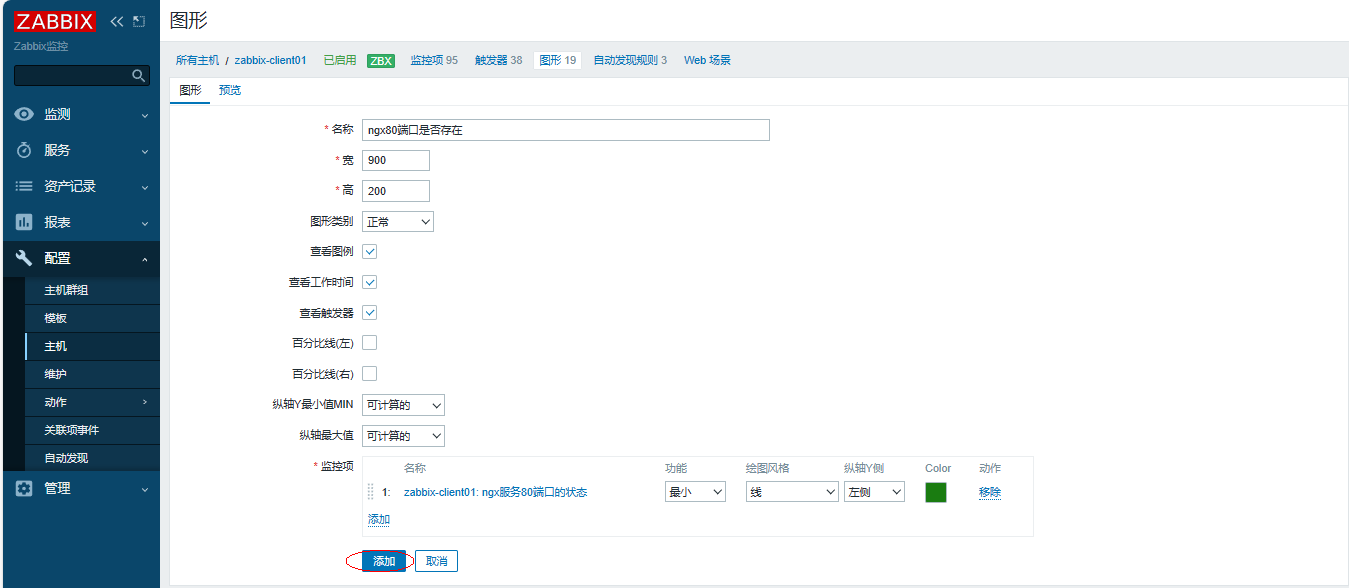Click the blue 添加 button
Screen dimensions: 1349x588
[384, 561]
